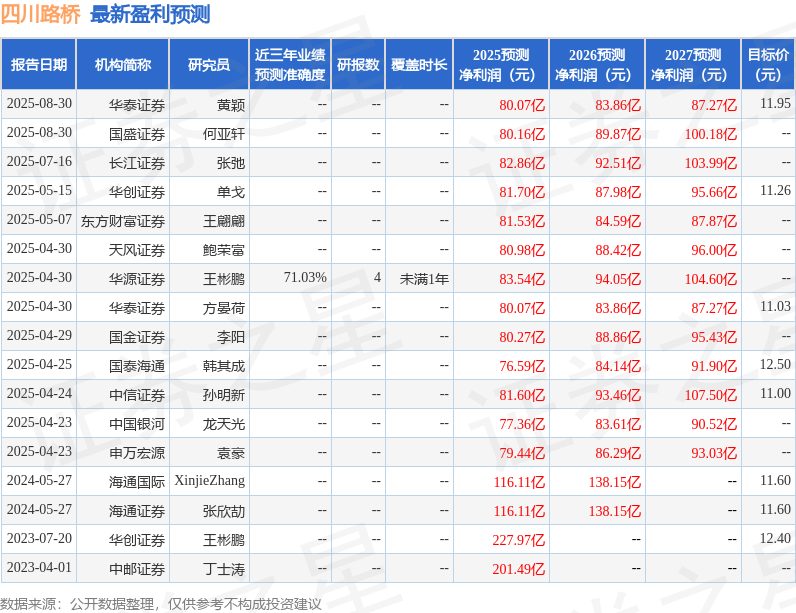Select the 2027预测净利润 column header
Image resolution: width=796 pixels, height=613 pixels.
693,64
